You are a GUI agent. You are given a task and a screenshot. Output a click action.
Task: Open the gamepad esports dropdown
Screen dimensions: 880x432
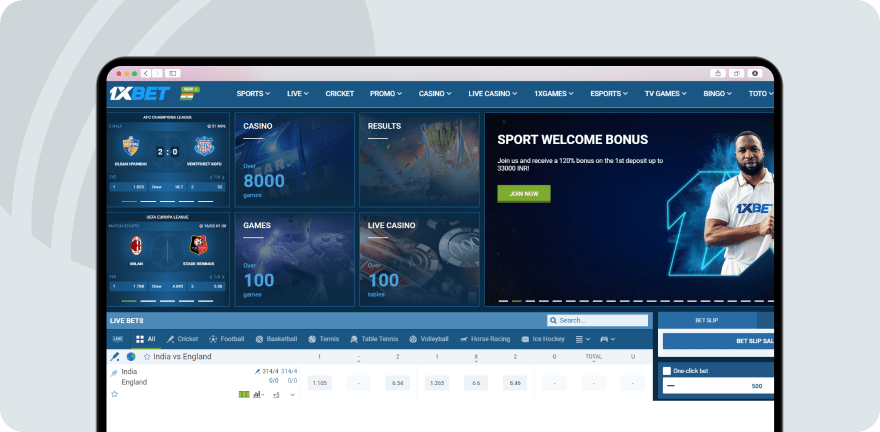607,339
